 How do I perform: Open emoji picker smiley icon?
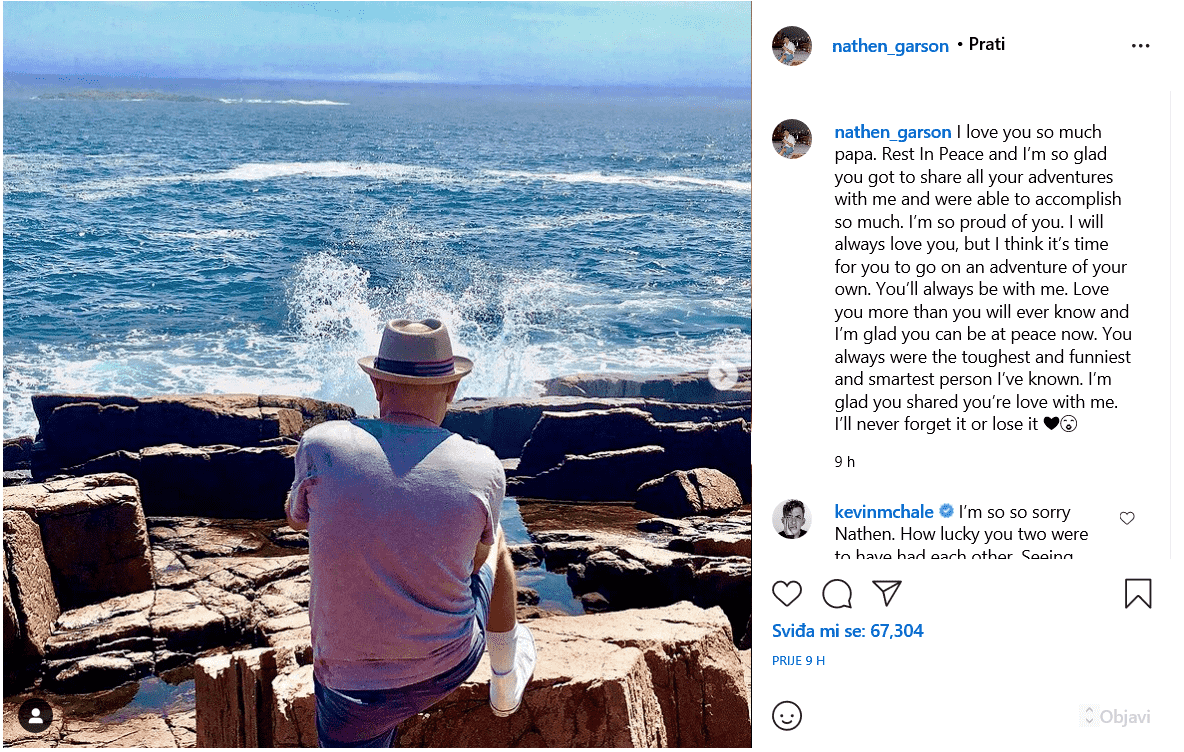787,716
